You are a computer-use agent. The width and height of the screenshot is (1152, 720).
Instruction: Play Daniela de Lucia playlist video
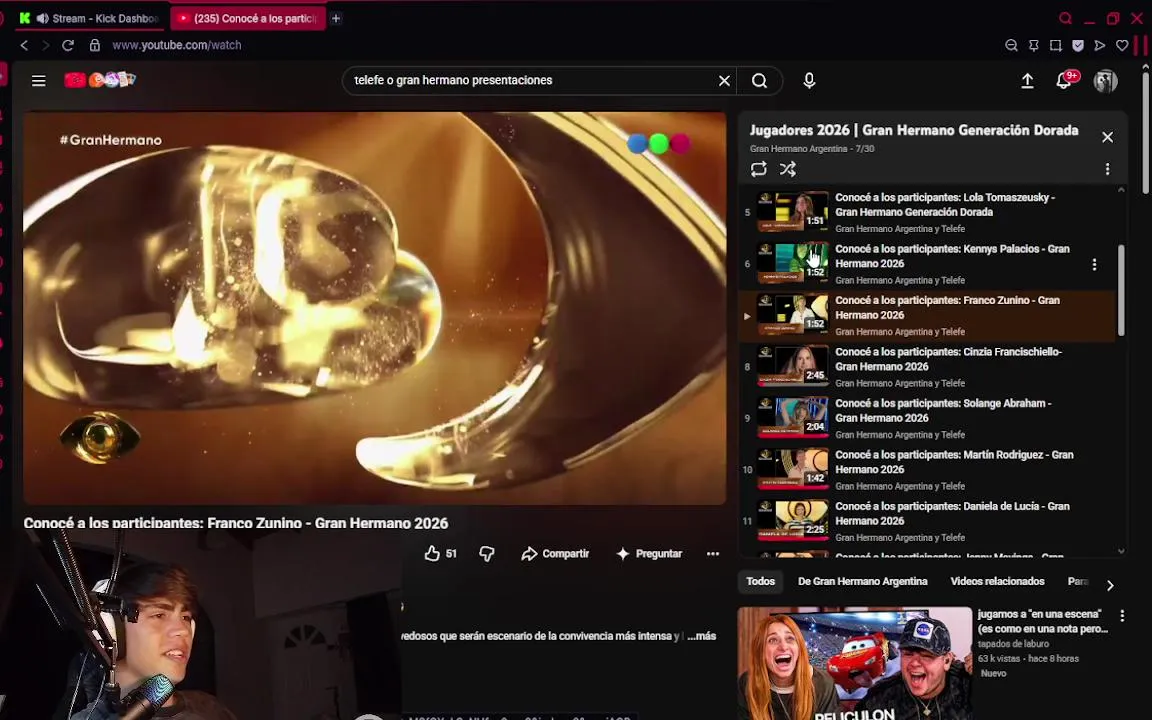coord(929,521)
